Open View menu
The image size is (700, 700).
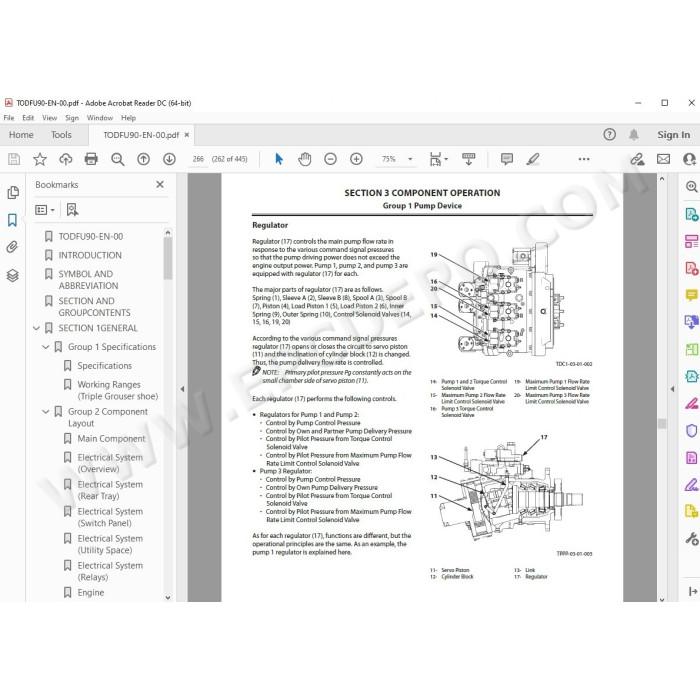point(50,118)
